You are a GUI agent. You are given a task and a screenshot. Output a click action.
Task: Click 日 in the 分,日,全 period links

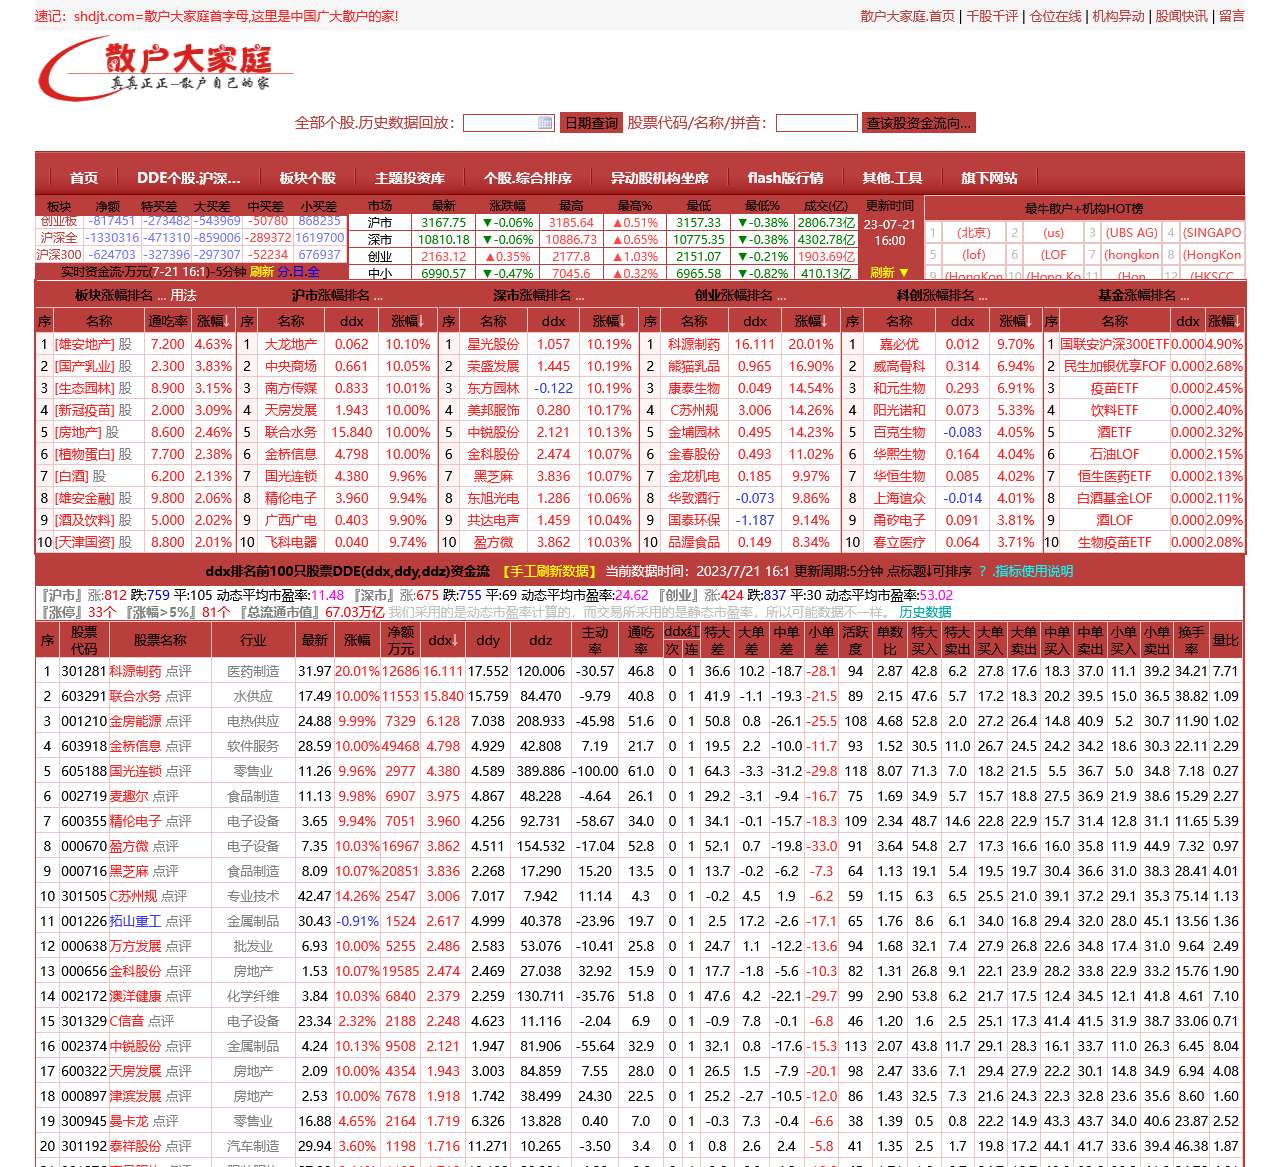pyautogui.click(x=298, y=272)
